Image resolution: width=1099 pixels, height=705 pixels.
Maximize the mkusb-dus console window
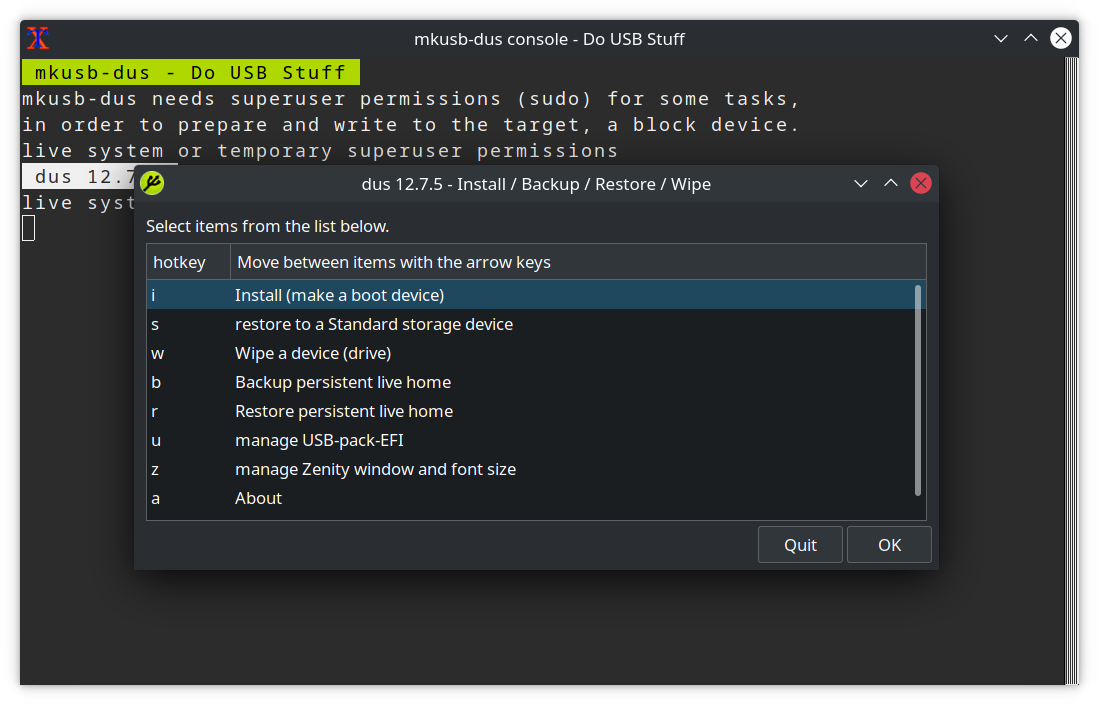pyautogui.click(x=1031, y=39)
